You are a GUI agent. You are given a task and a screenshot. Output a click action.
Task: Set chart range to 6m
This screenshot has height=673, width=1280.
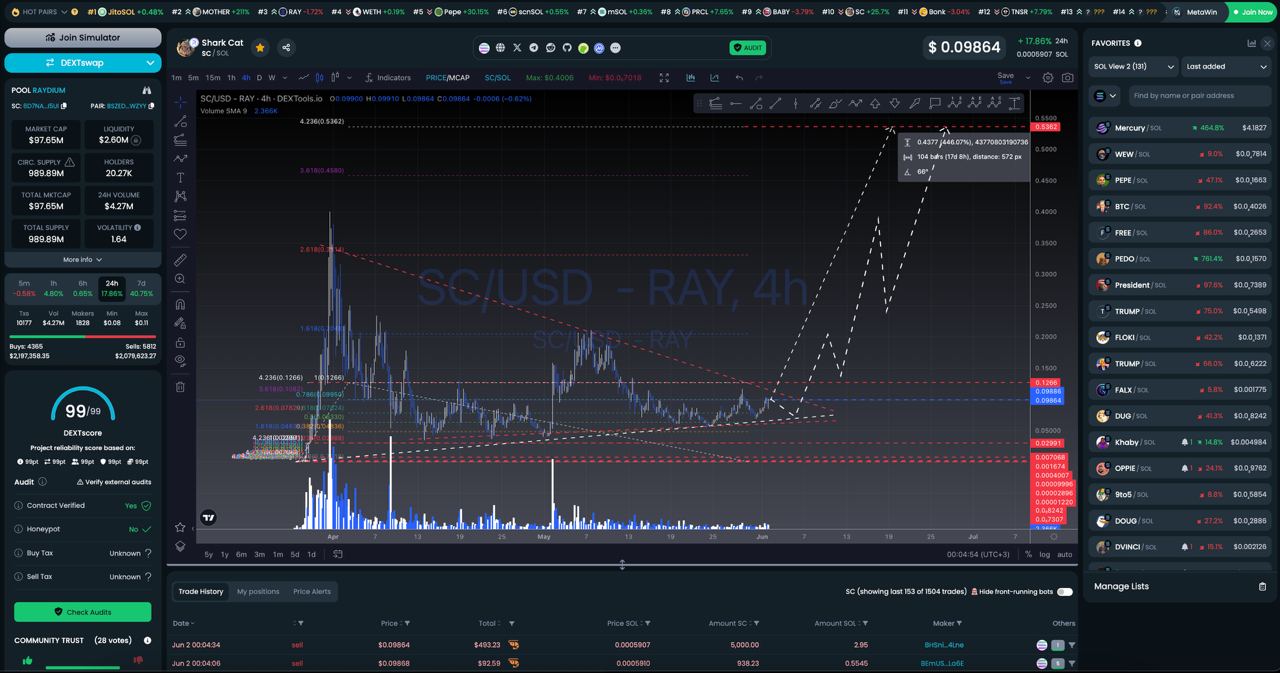point(241,554)
